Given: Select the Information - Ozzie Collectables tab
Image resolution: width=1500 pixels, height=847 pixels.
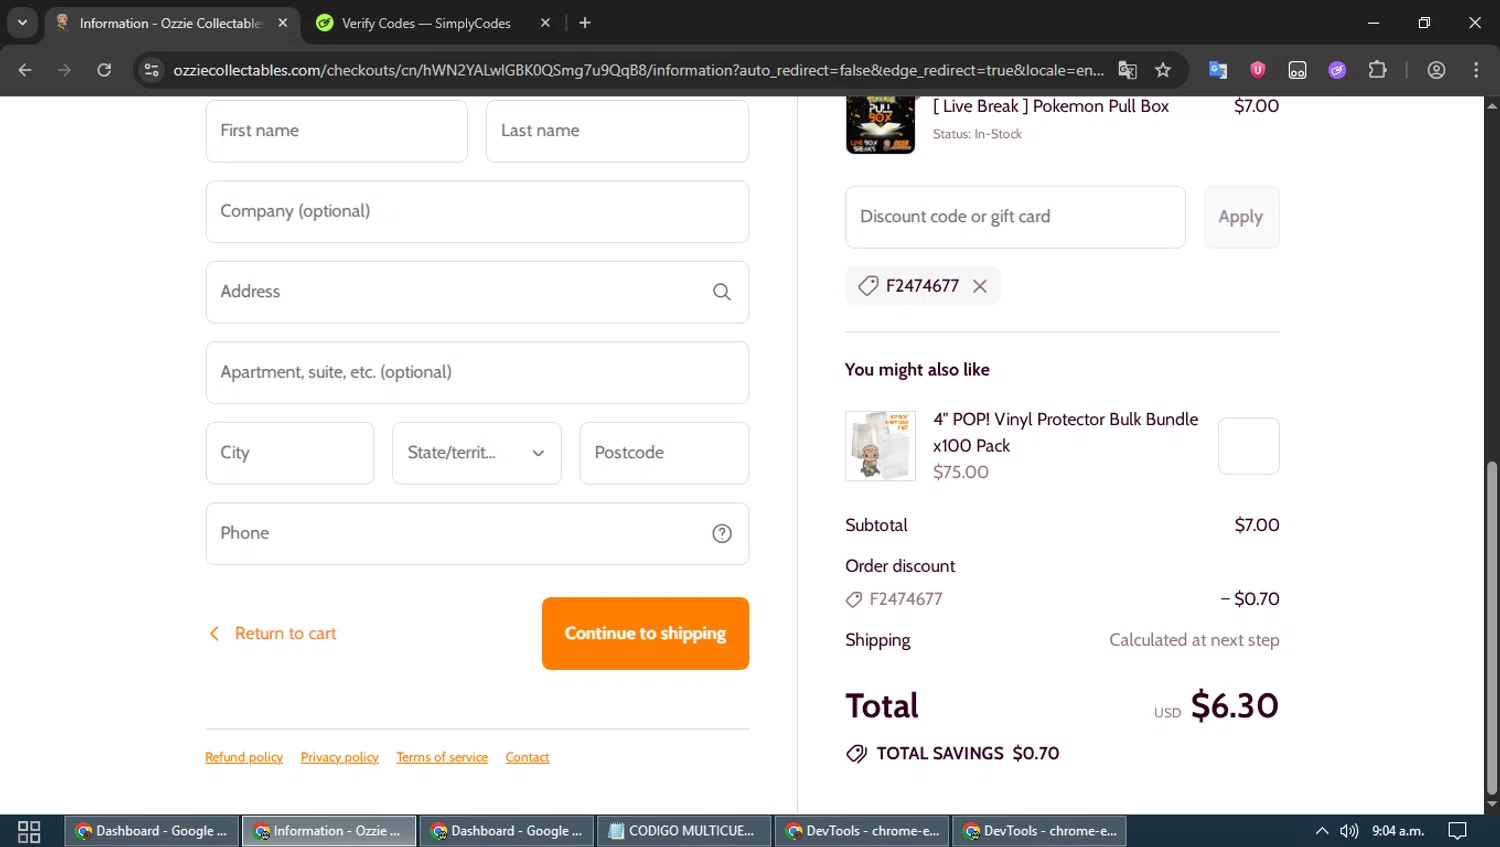Looking at the screenshot, I should (x=170, y=23).
